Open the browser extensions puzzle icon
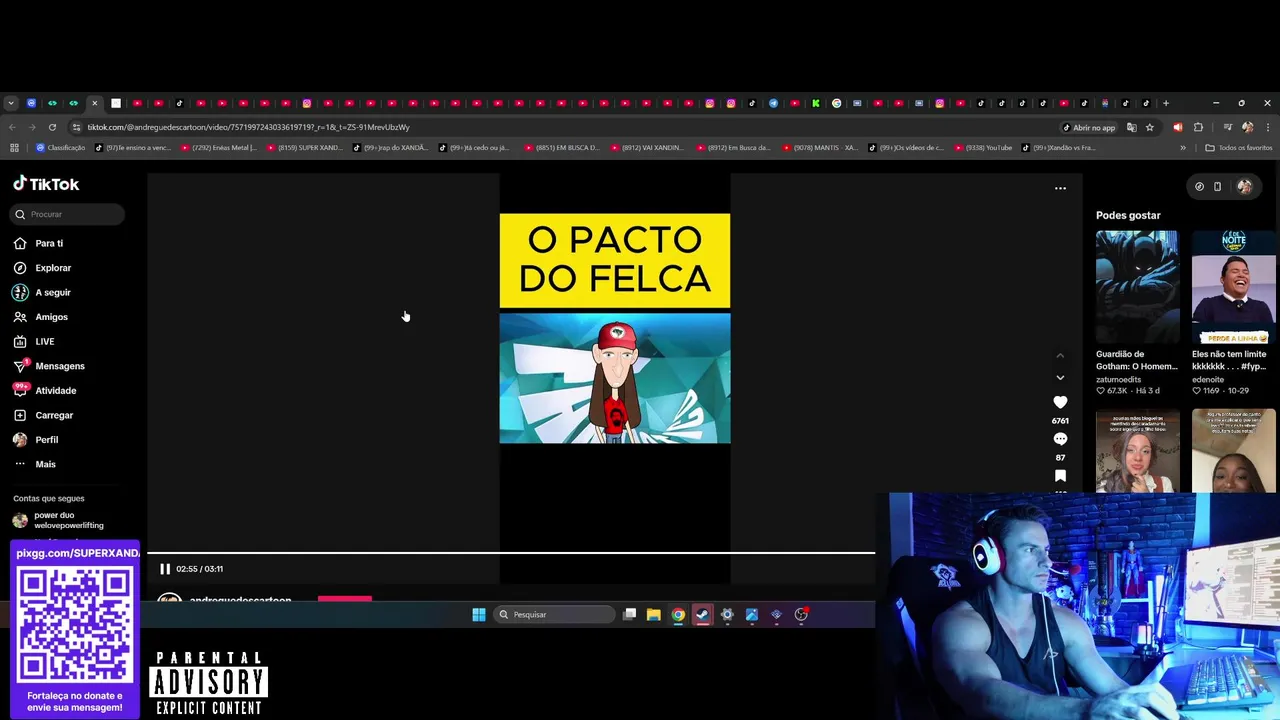 [x=1198, y=127]
